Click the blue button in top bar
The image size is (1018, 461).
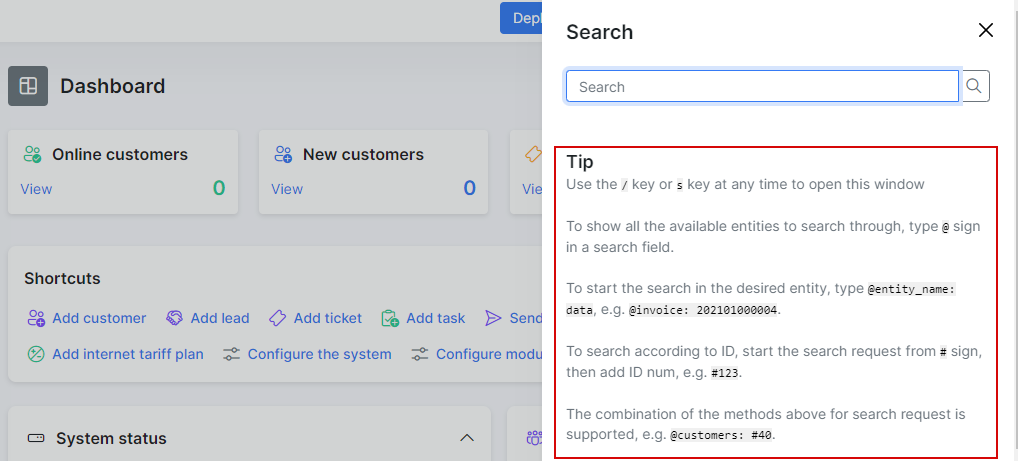pyautogui.click(x=521, y=17)
